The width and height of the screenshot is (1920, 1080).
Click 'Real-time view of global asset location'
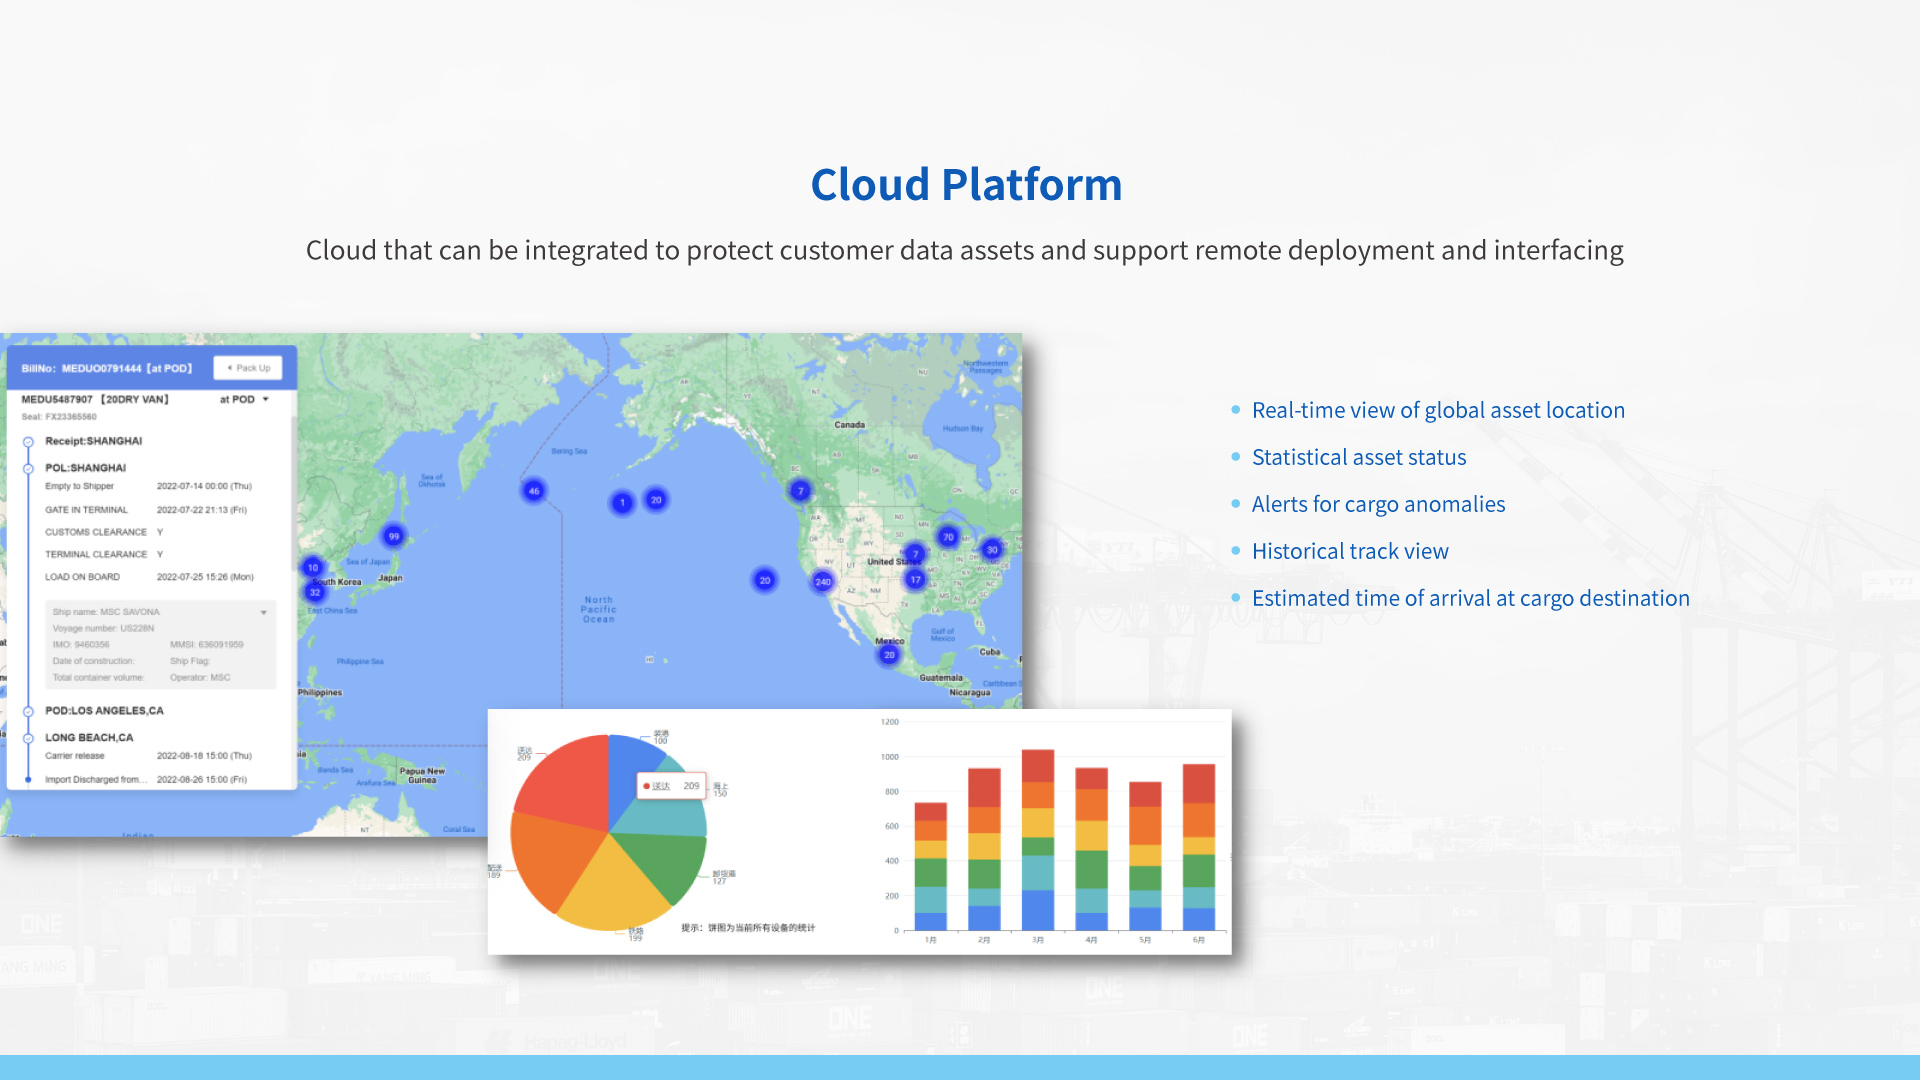(1438, 410)
